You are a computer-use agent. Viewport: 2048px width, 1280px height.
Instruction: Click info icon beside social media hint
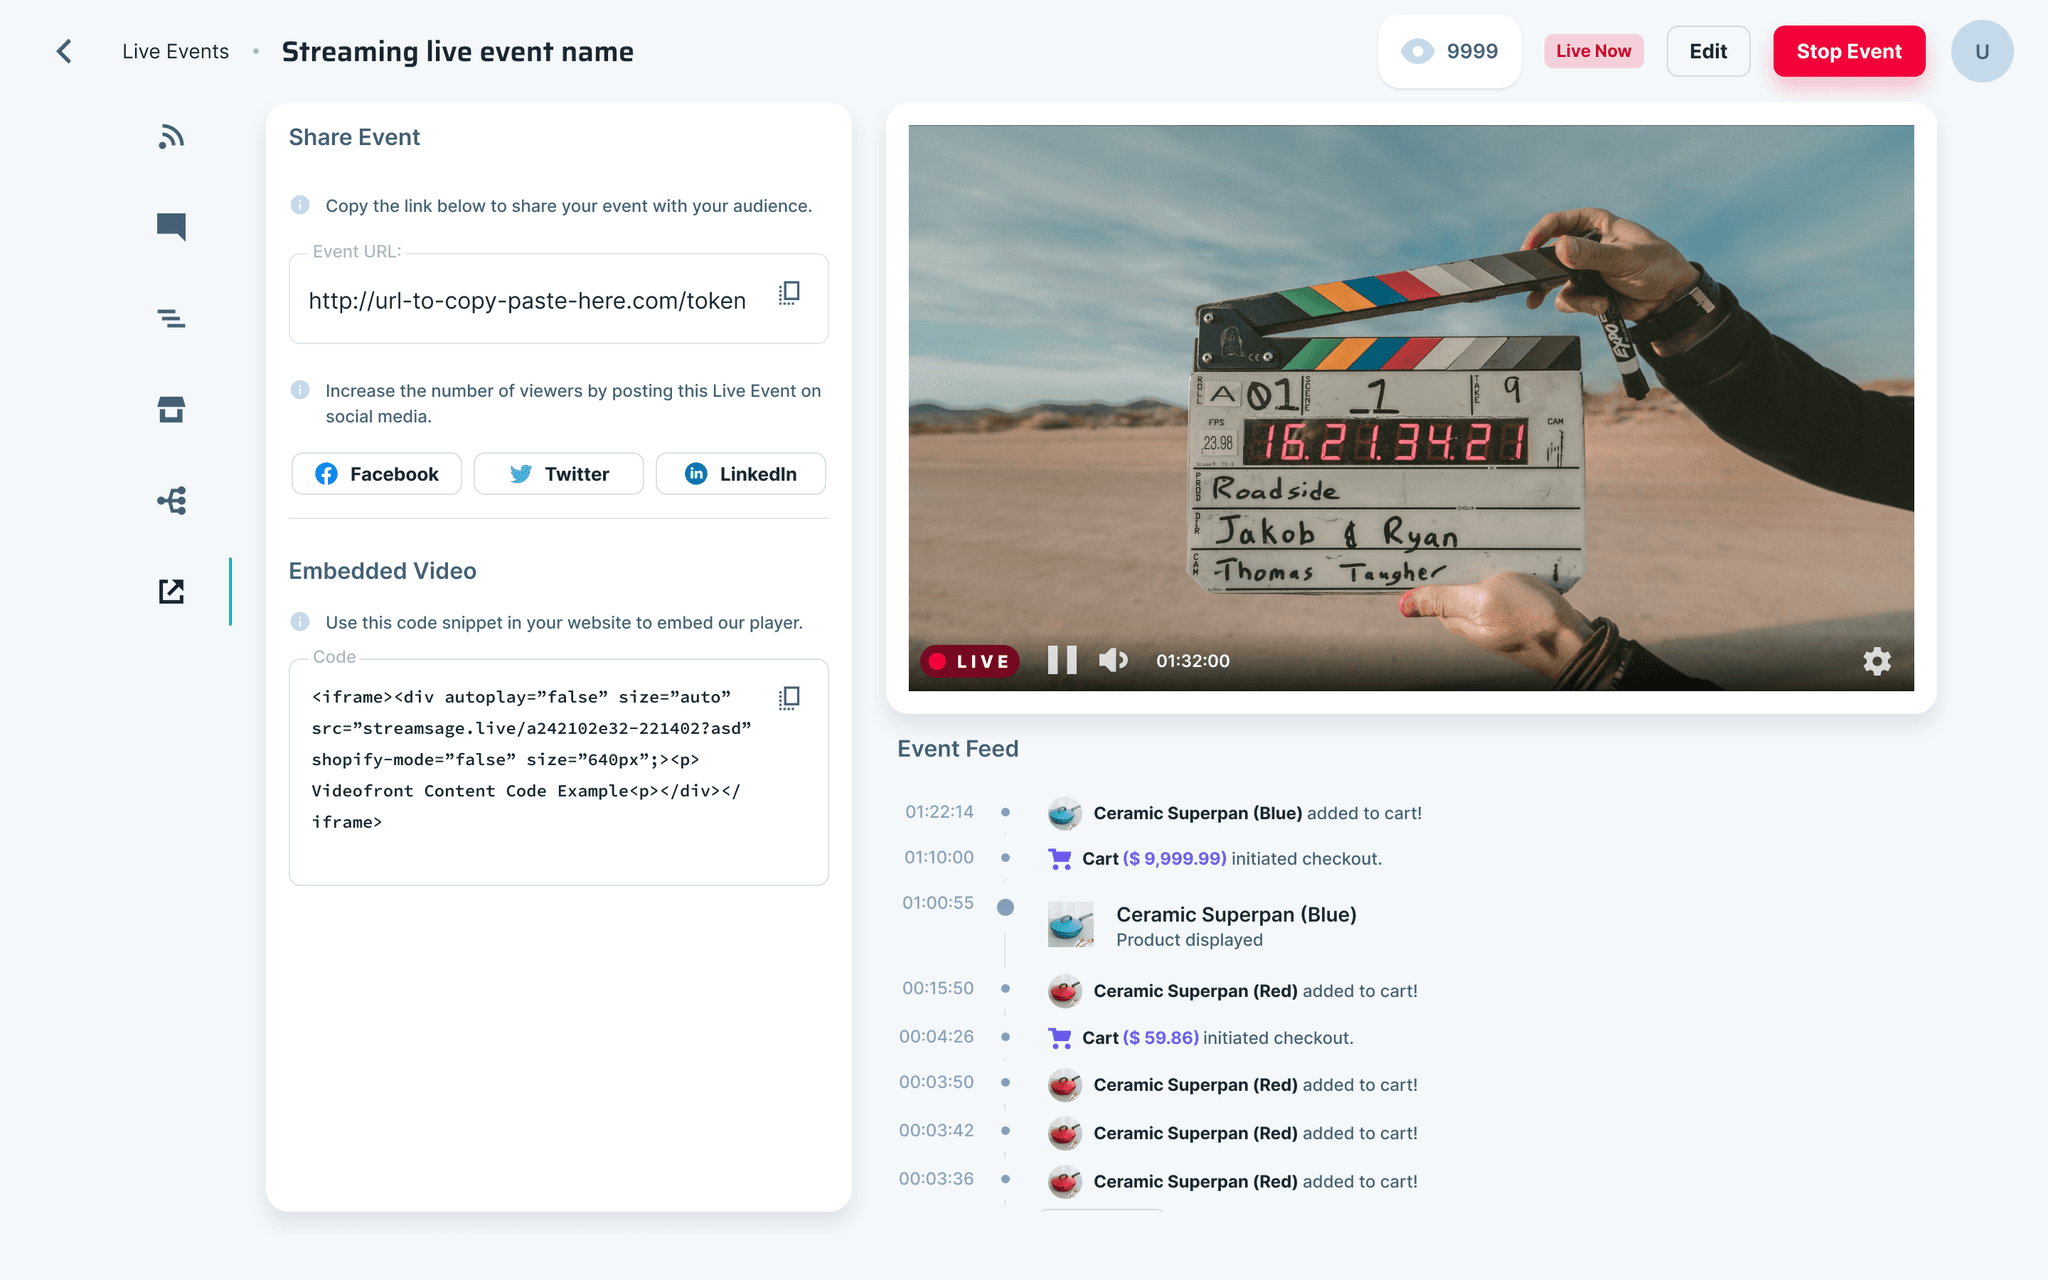(x=300, y=390)
